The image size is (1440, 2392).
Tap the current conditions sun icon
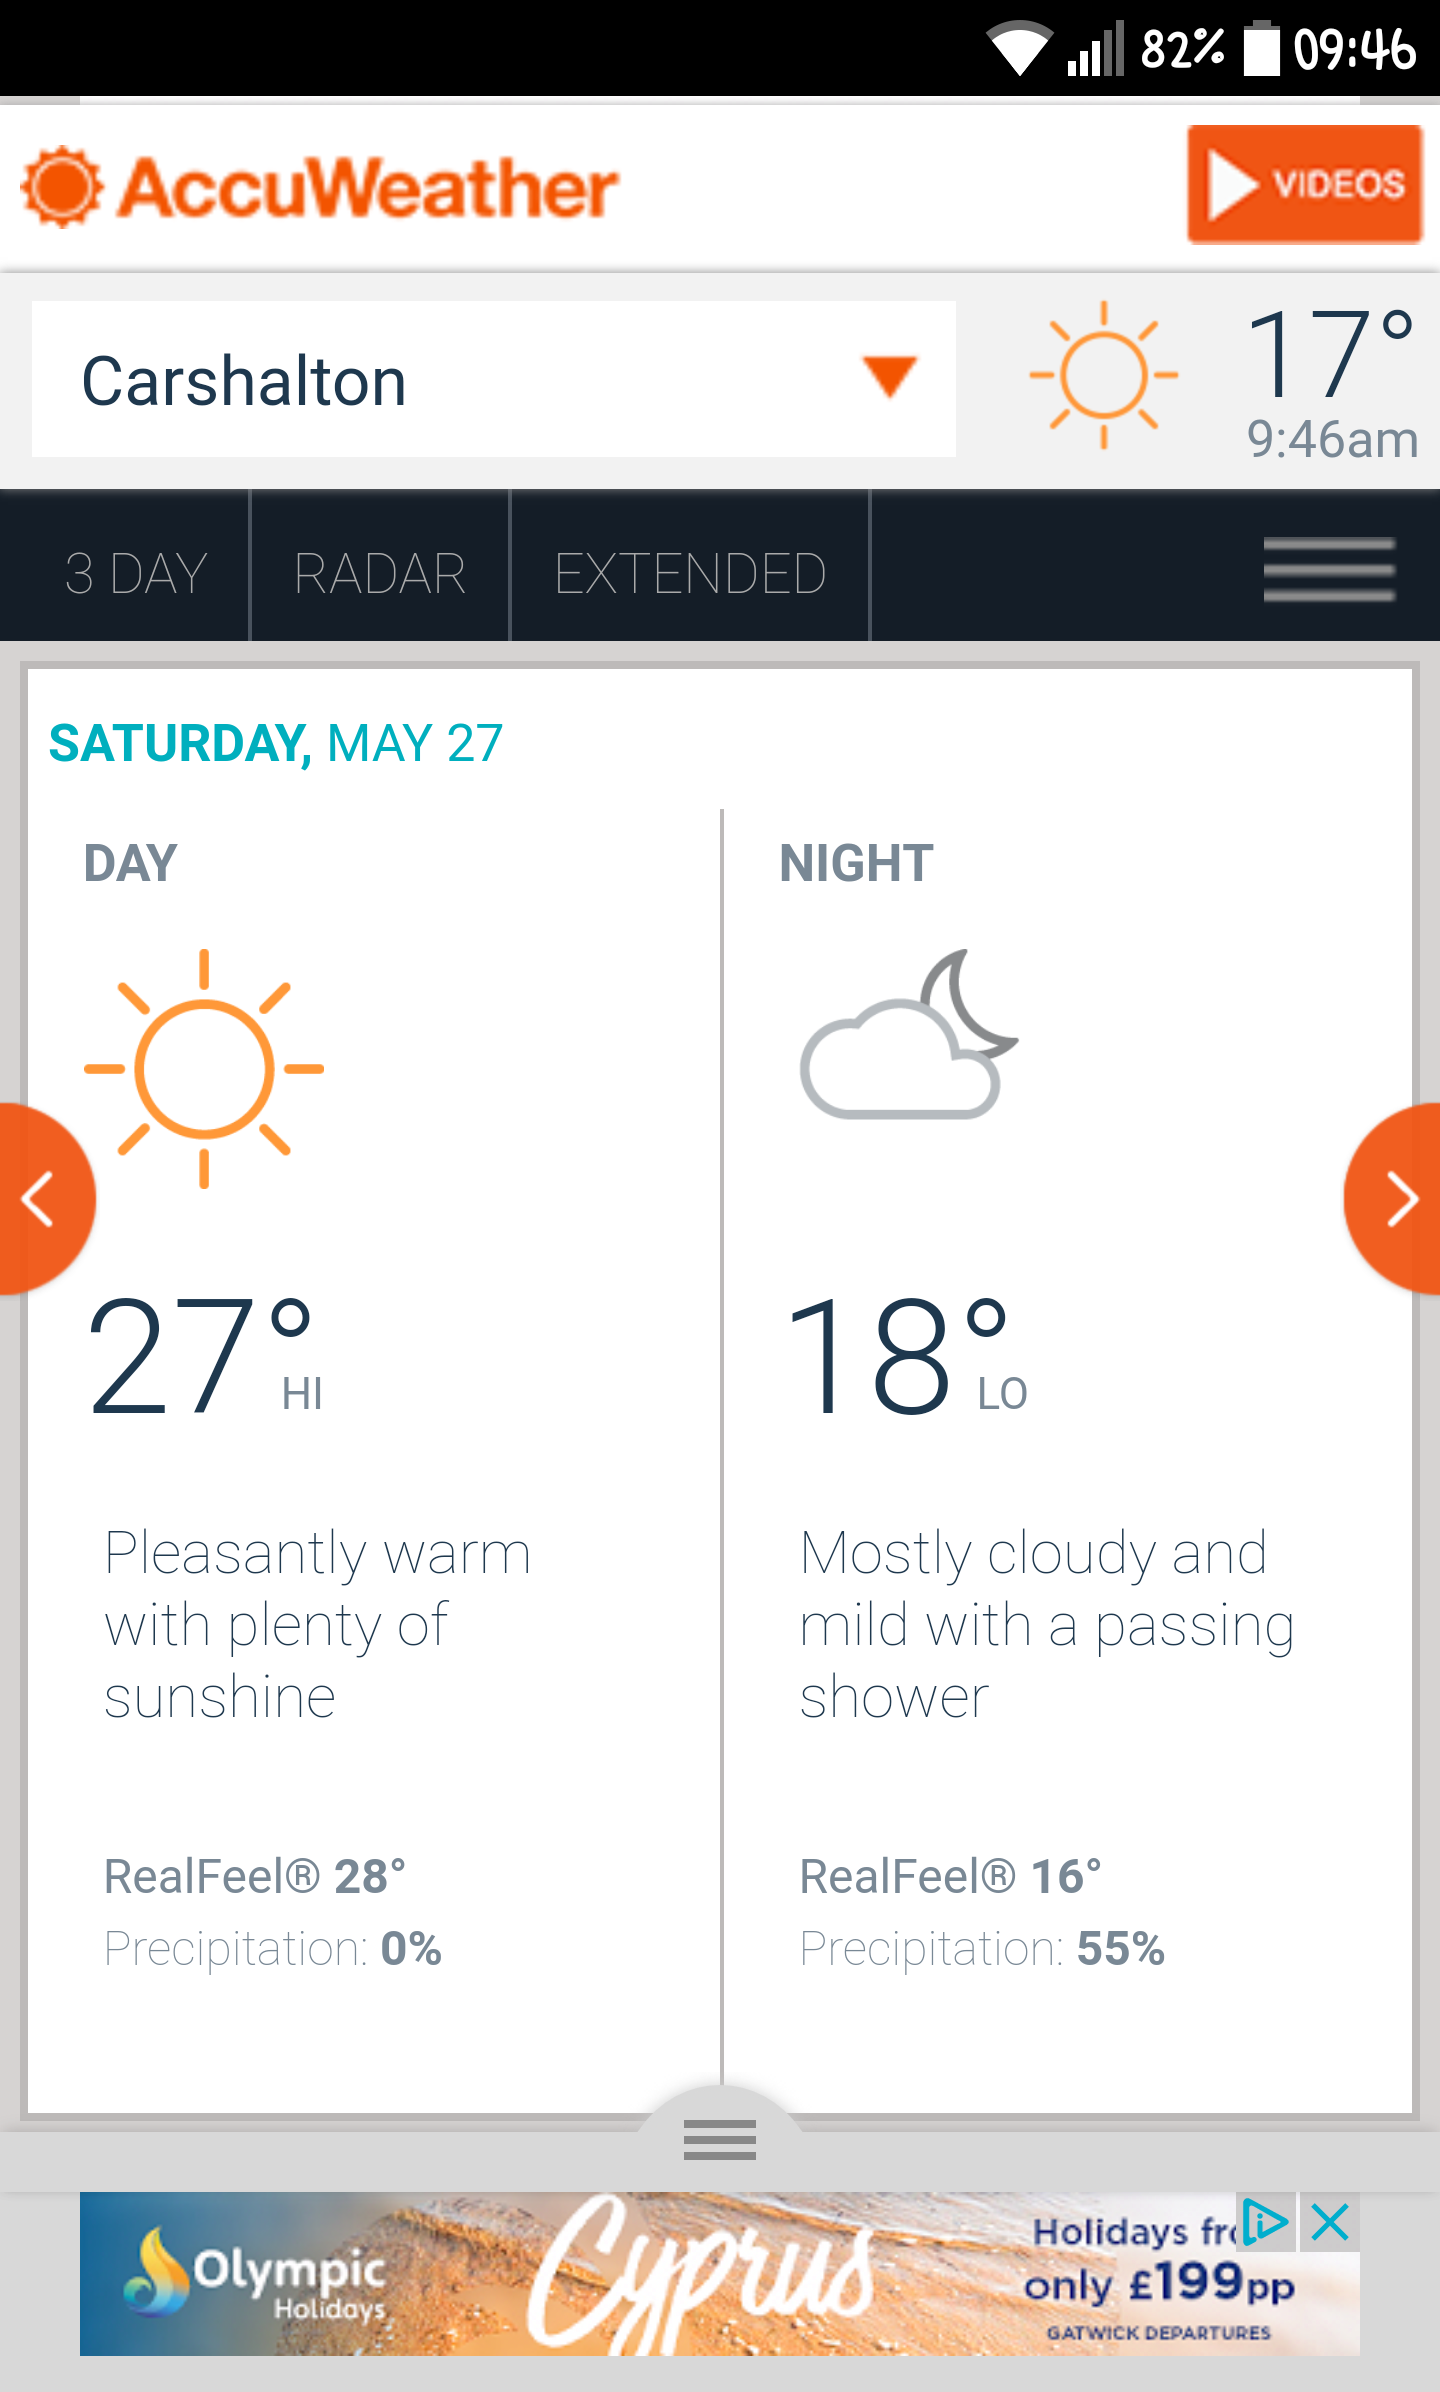click(1104, 375)
